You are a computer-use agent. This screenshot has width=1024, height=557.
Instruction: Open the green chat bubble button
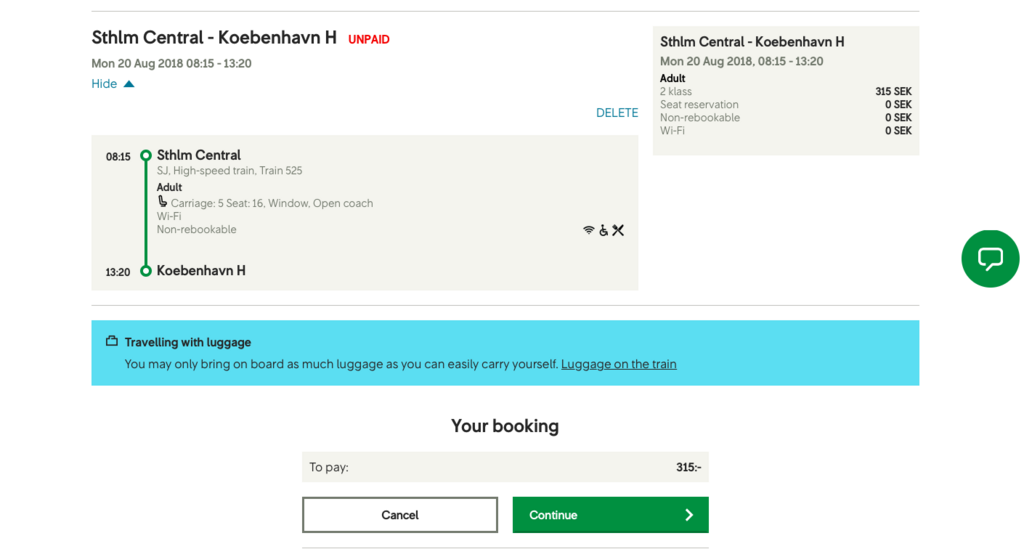(990, 259)
